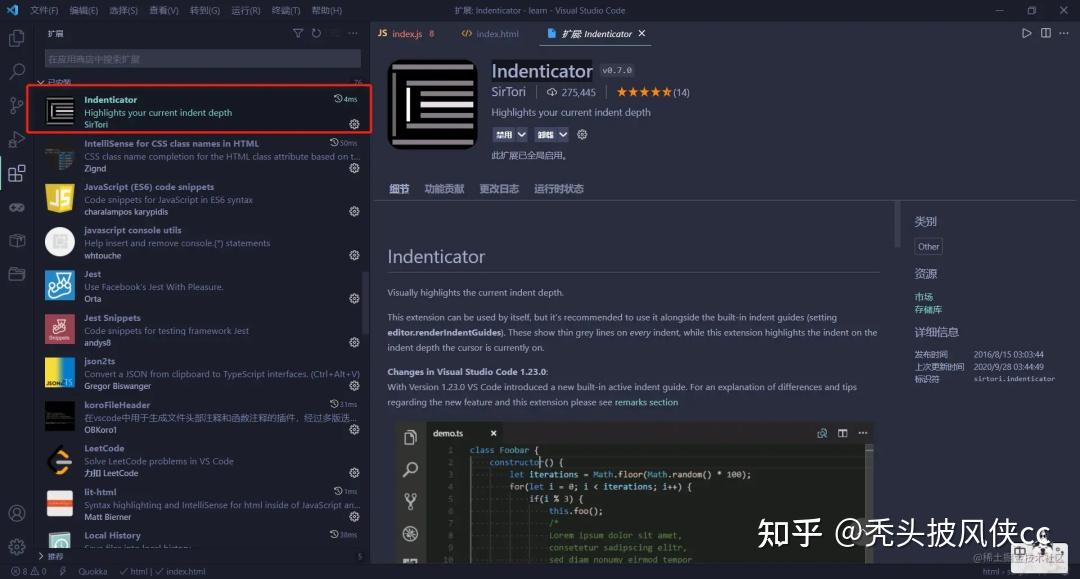Open manage gear for Jest extension
Viewport: 1080px width, 579px height.
[354, 298]
